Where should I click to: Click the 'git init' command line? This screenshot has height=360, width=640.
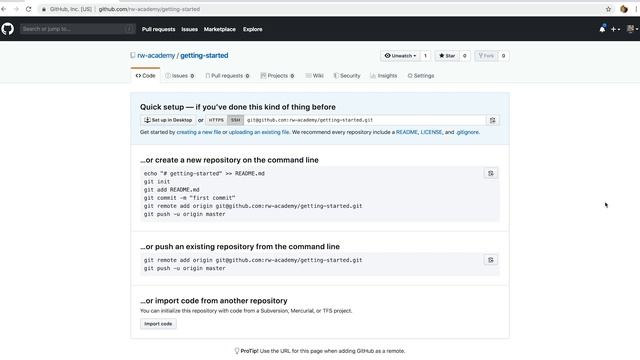click(x=157, y=182)
